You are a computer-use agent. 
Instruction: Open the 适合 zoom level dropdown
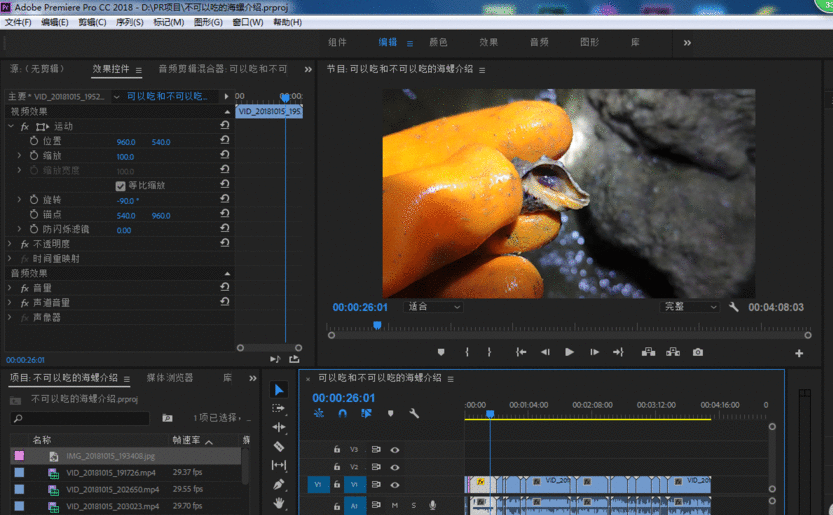pyautogui.click(x=434, y=308)
